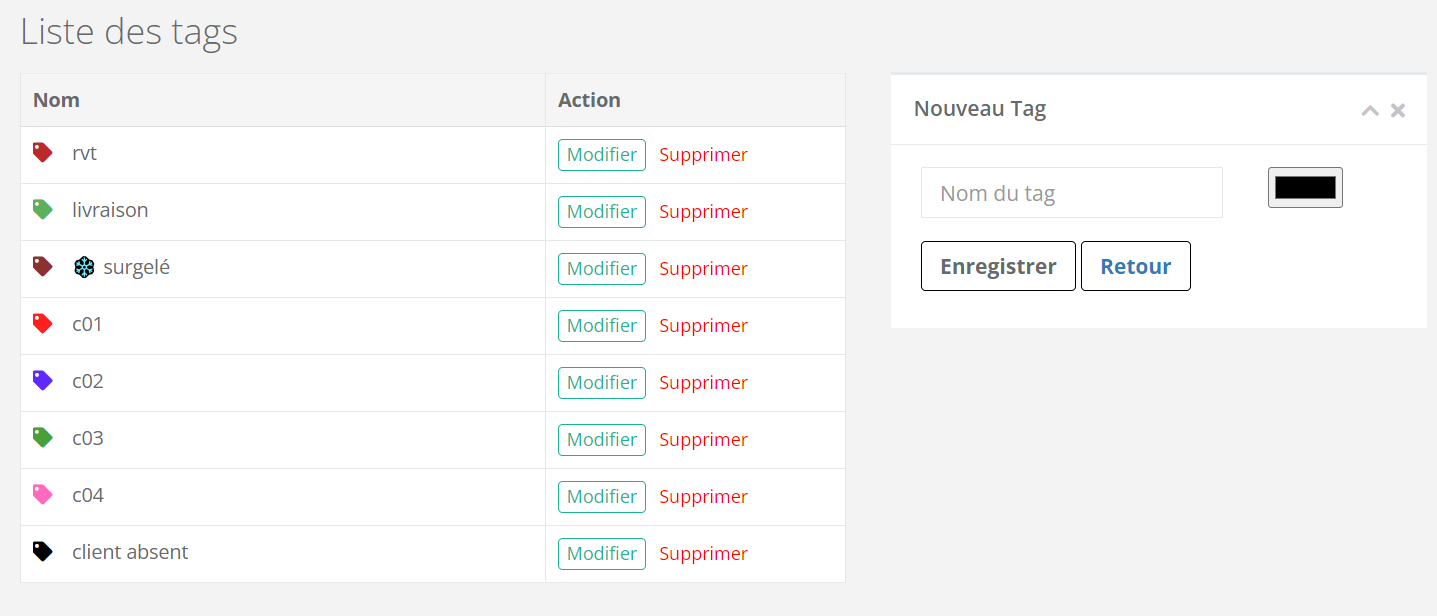Edit the c03 tag with Modifier
Screen dimensions: 1437x616
tap(602, 440)
